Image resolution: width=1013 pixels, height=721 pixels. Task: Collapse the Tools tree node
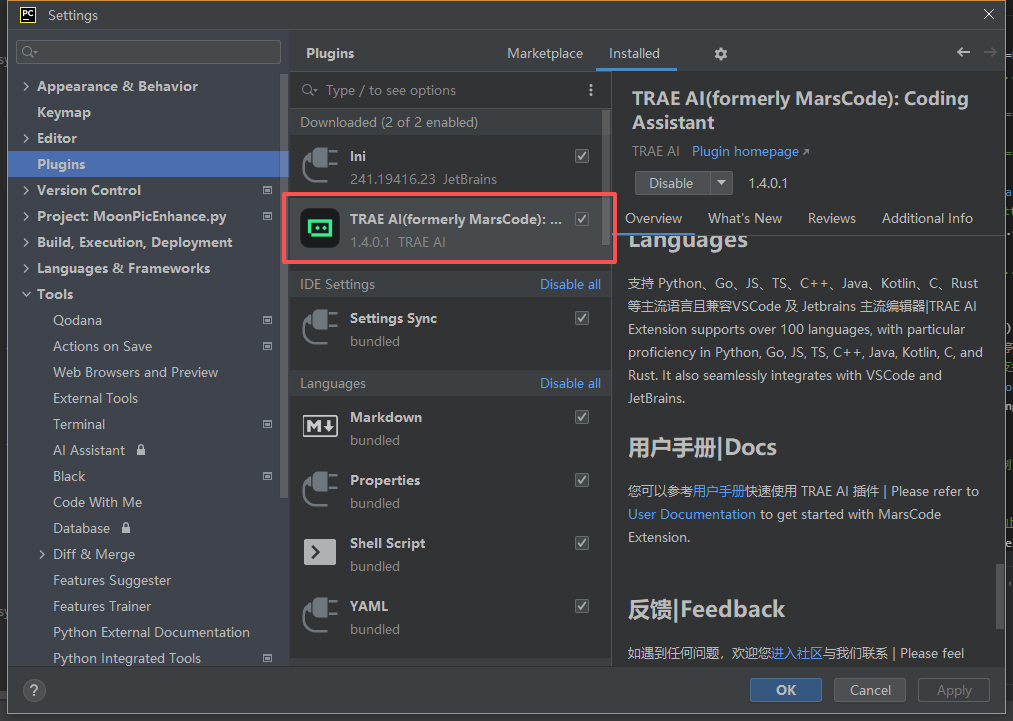point(26,295)
